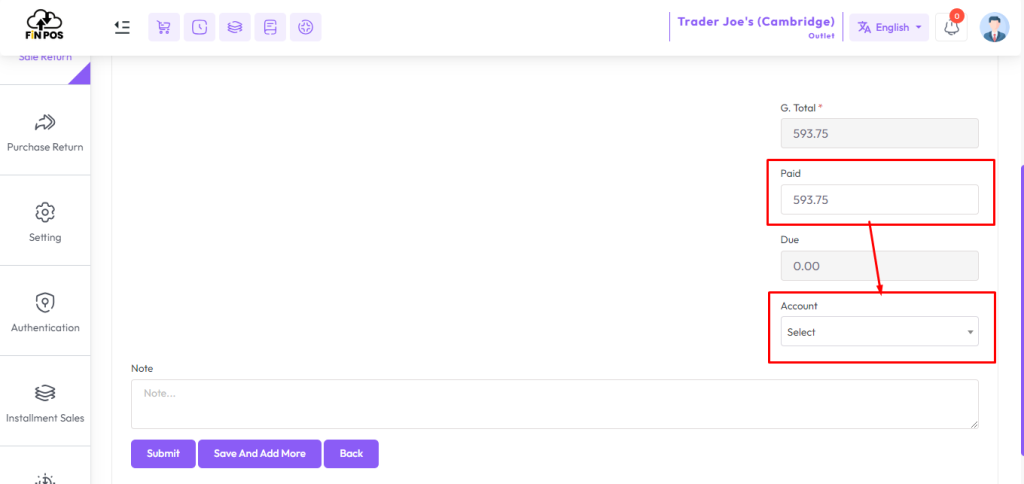Viewport: 1024px width, 484px height.
Task: Click the Purchase Return arrow icon
Action: point(45,122)
